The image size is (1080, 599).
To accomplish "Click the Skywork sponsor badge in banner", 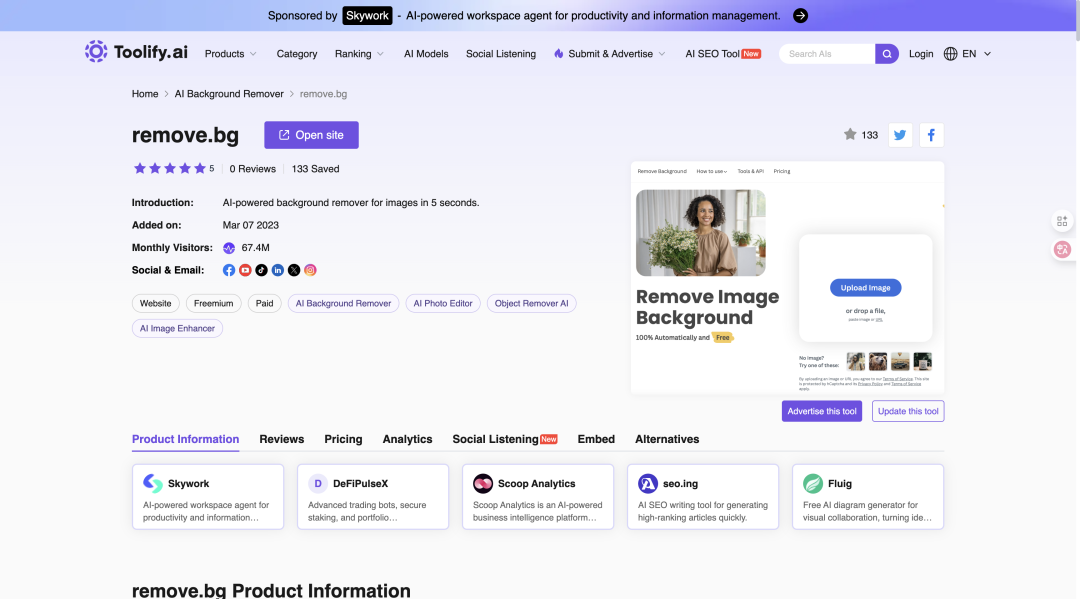I will (367, 16).
